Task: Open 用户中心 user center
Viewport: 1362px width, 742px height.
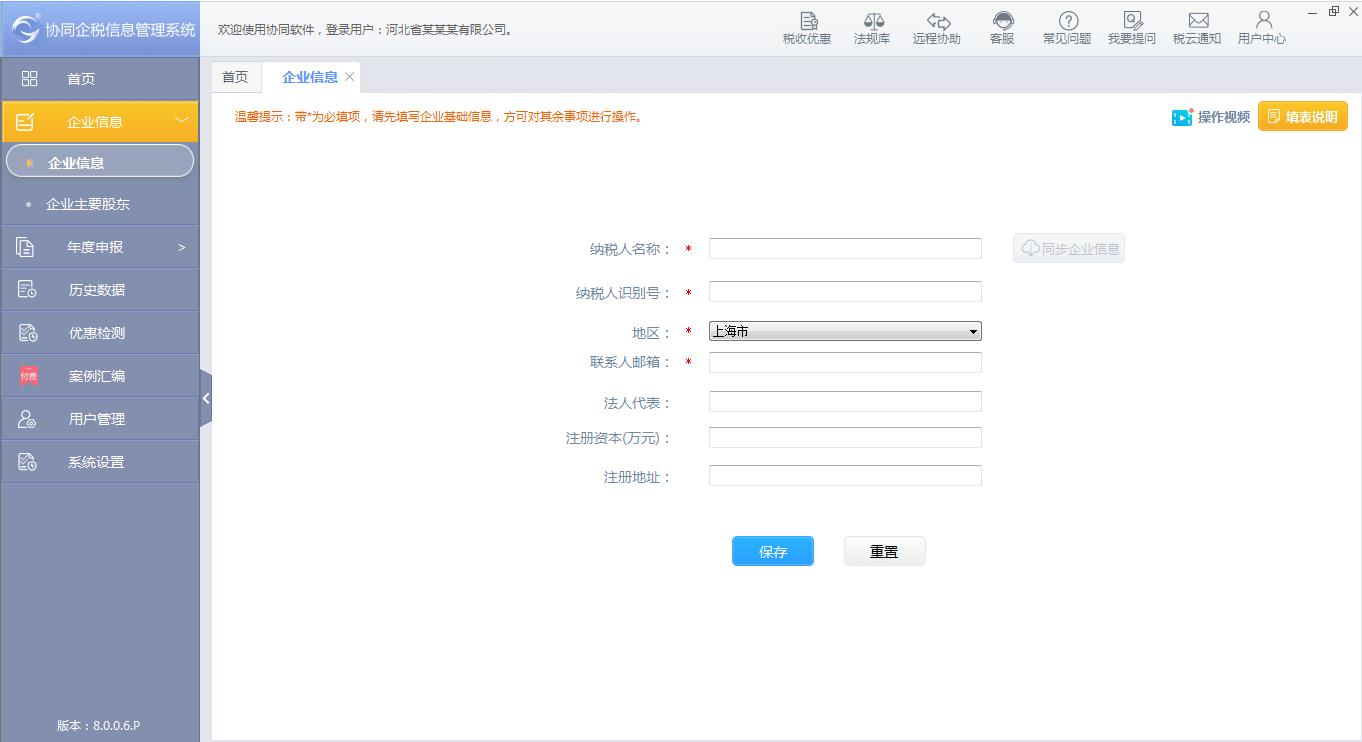Action: point(1262,28)
